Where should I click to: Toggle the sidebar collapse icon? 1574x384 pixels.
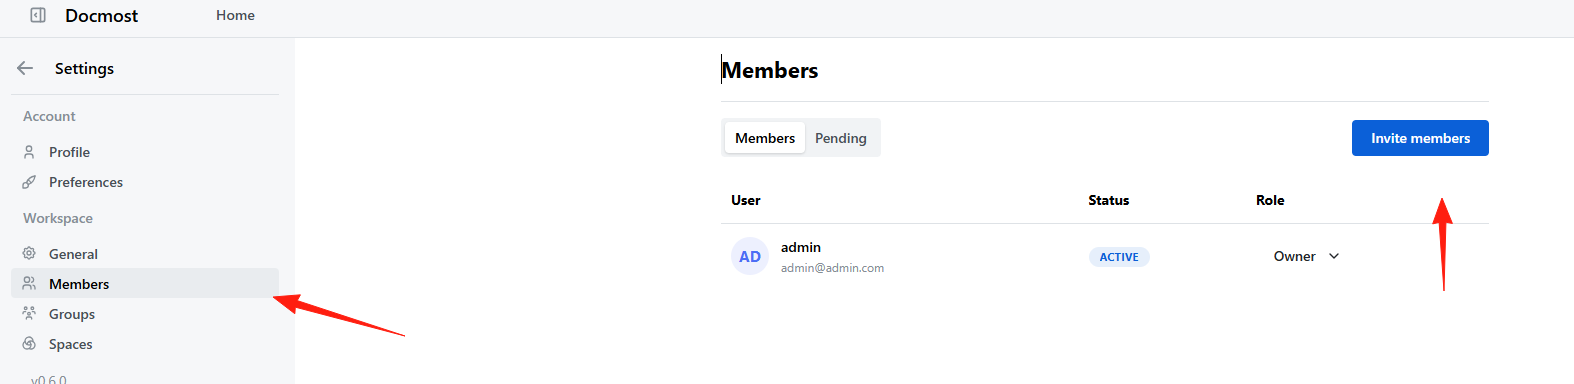click(38, 15)
